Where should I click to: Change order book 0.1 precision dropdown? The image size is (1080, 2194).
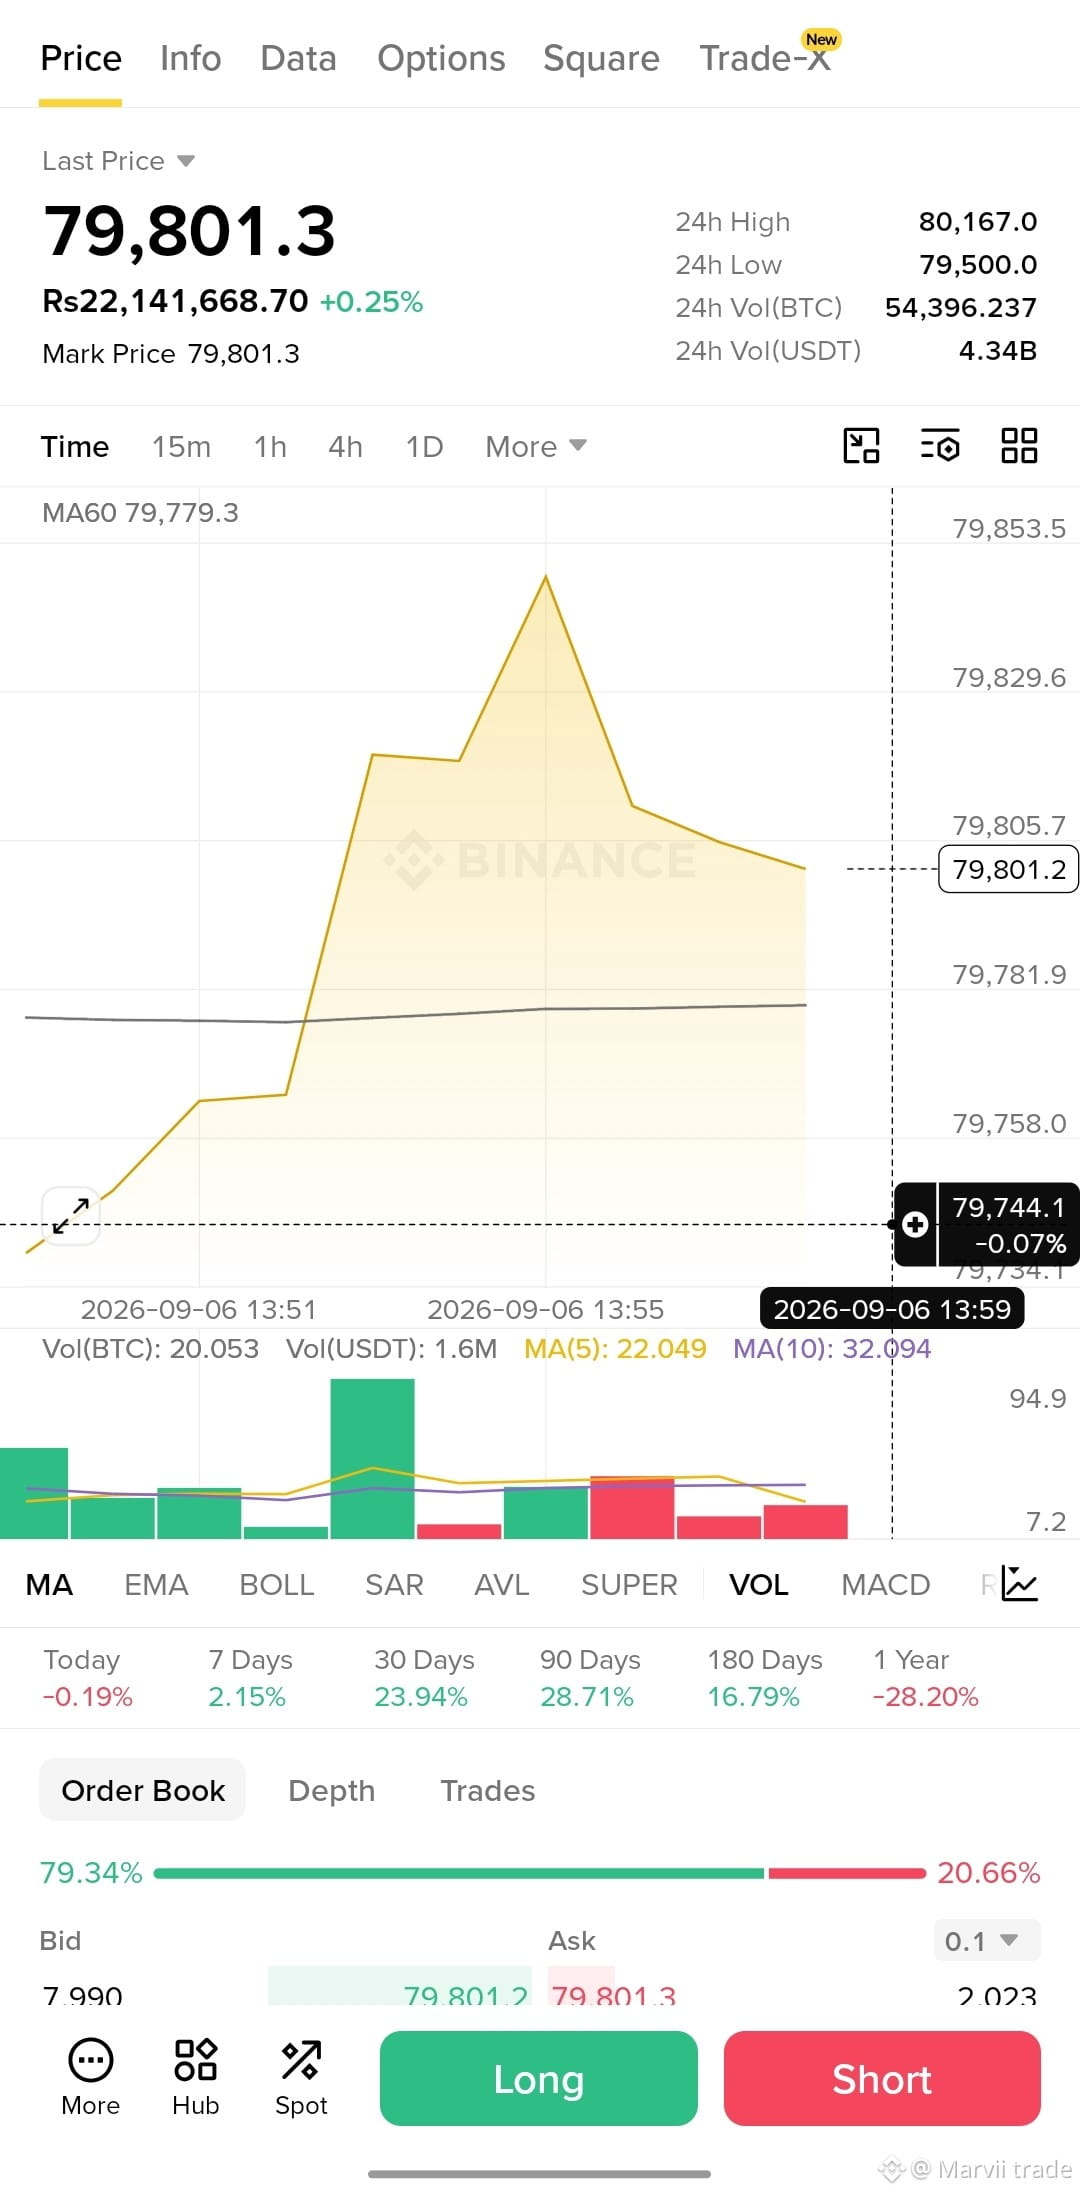[987, 1941]
